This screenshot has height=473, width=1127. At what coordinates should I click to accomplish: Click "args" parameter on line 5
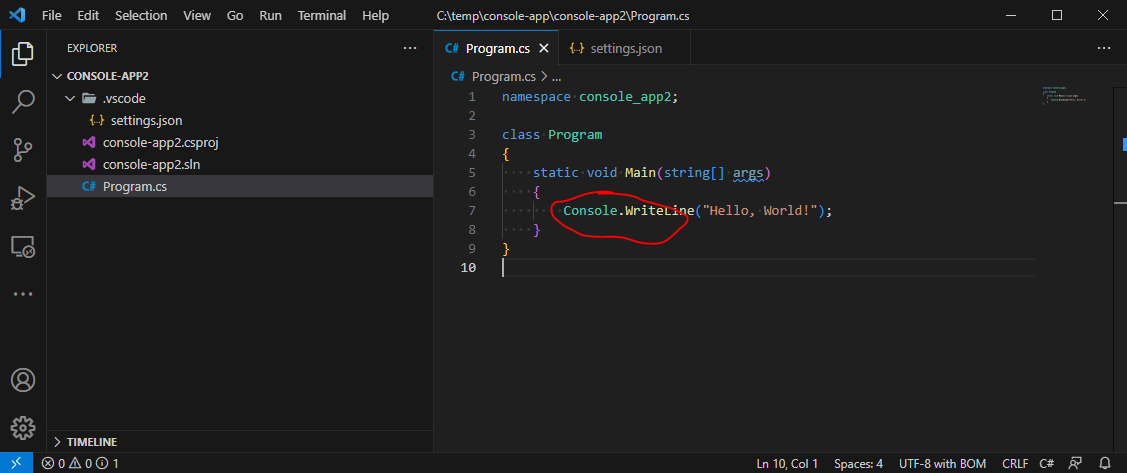click(x=748, y=173)
